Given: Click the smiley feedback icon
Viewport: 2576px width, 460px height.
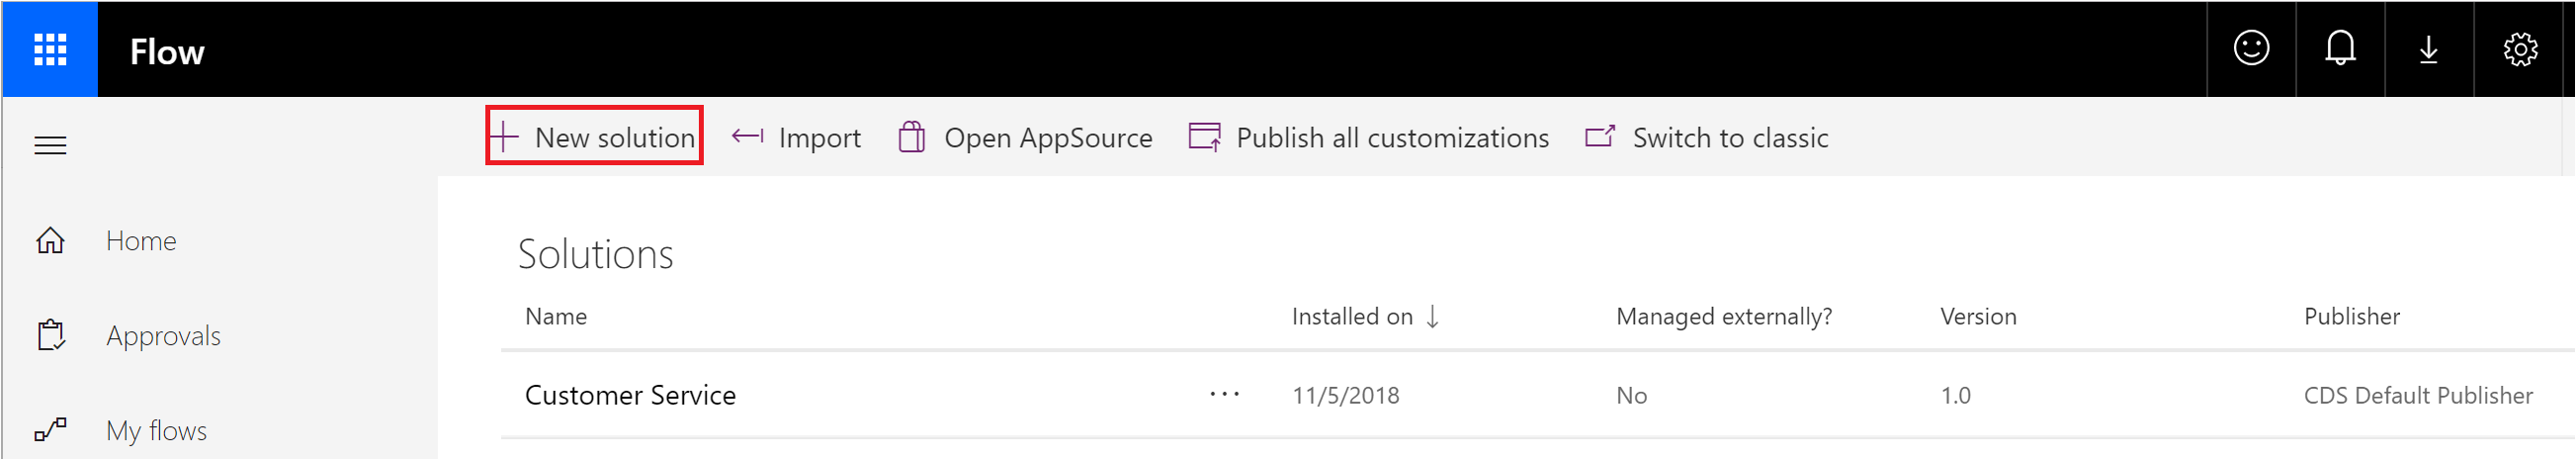Looking at the screenshot, I should (2250, 49).
